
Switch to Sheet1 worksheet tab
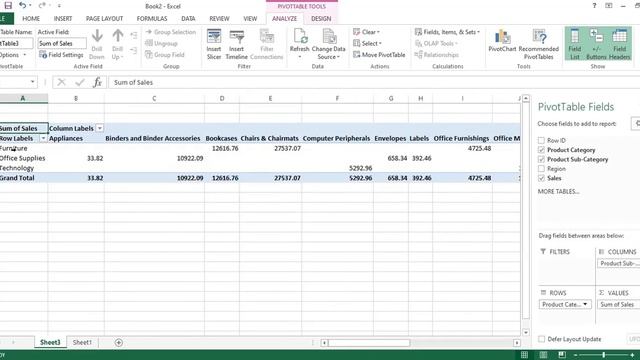point(82,342)
